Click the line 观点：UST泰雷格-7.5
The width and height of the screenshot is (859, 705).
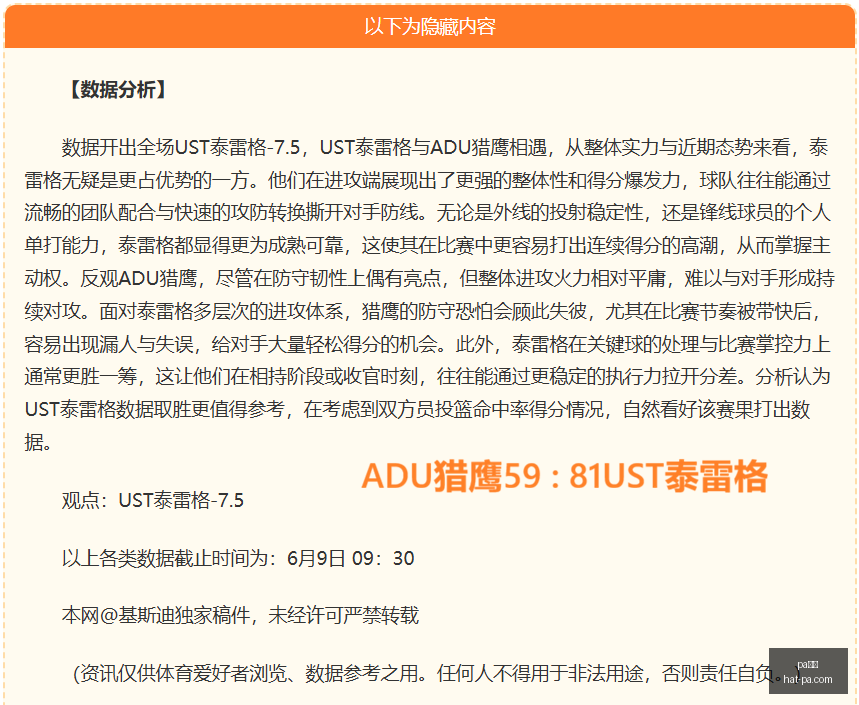(153, 500)
